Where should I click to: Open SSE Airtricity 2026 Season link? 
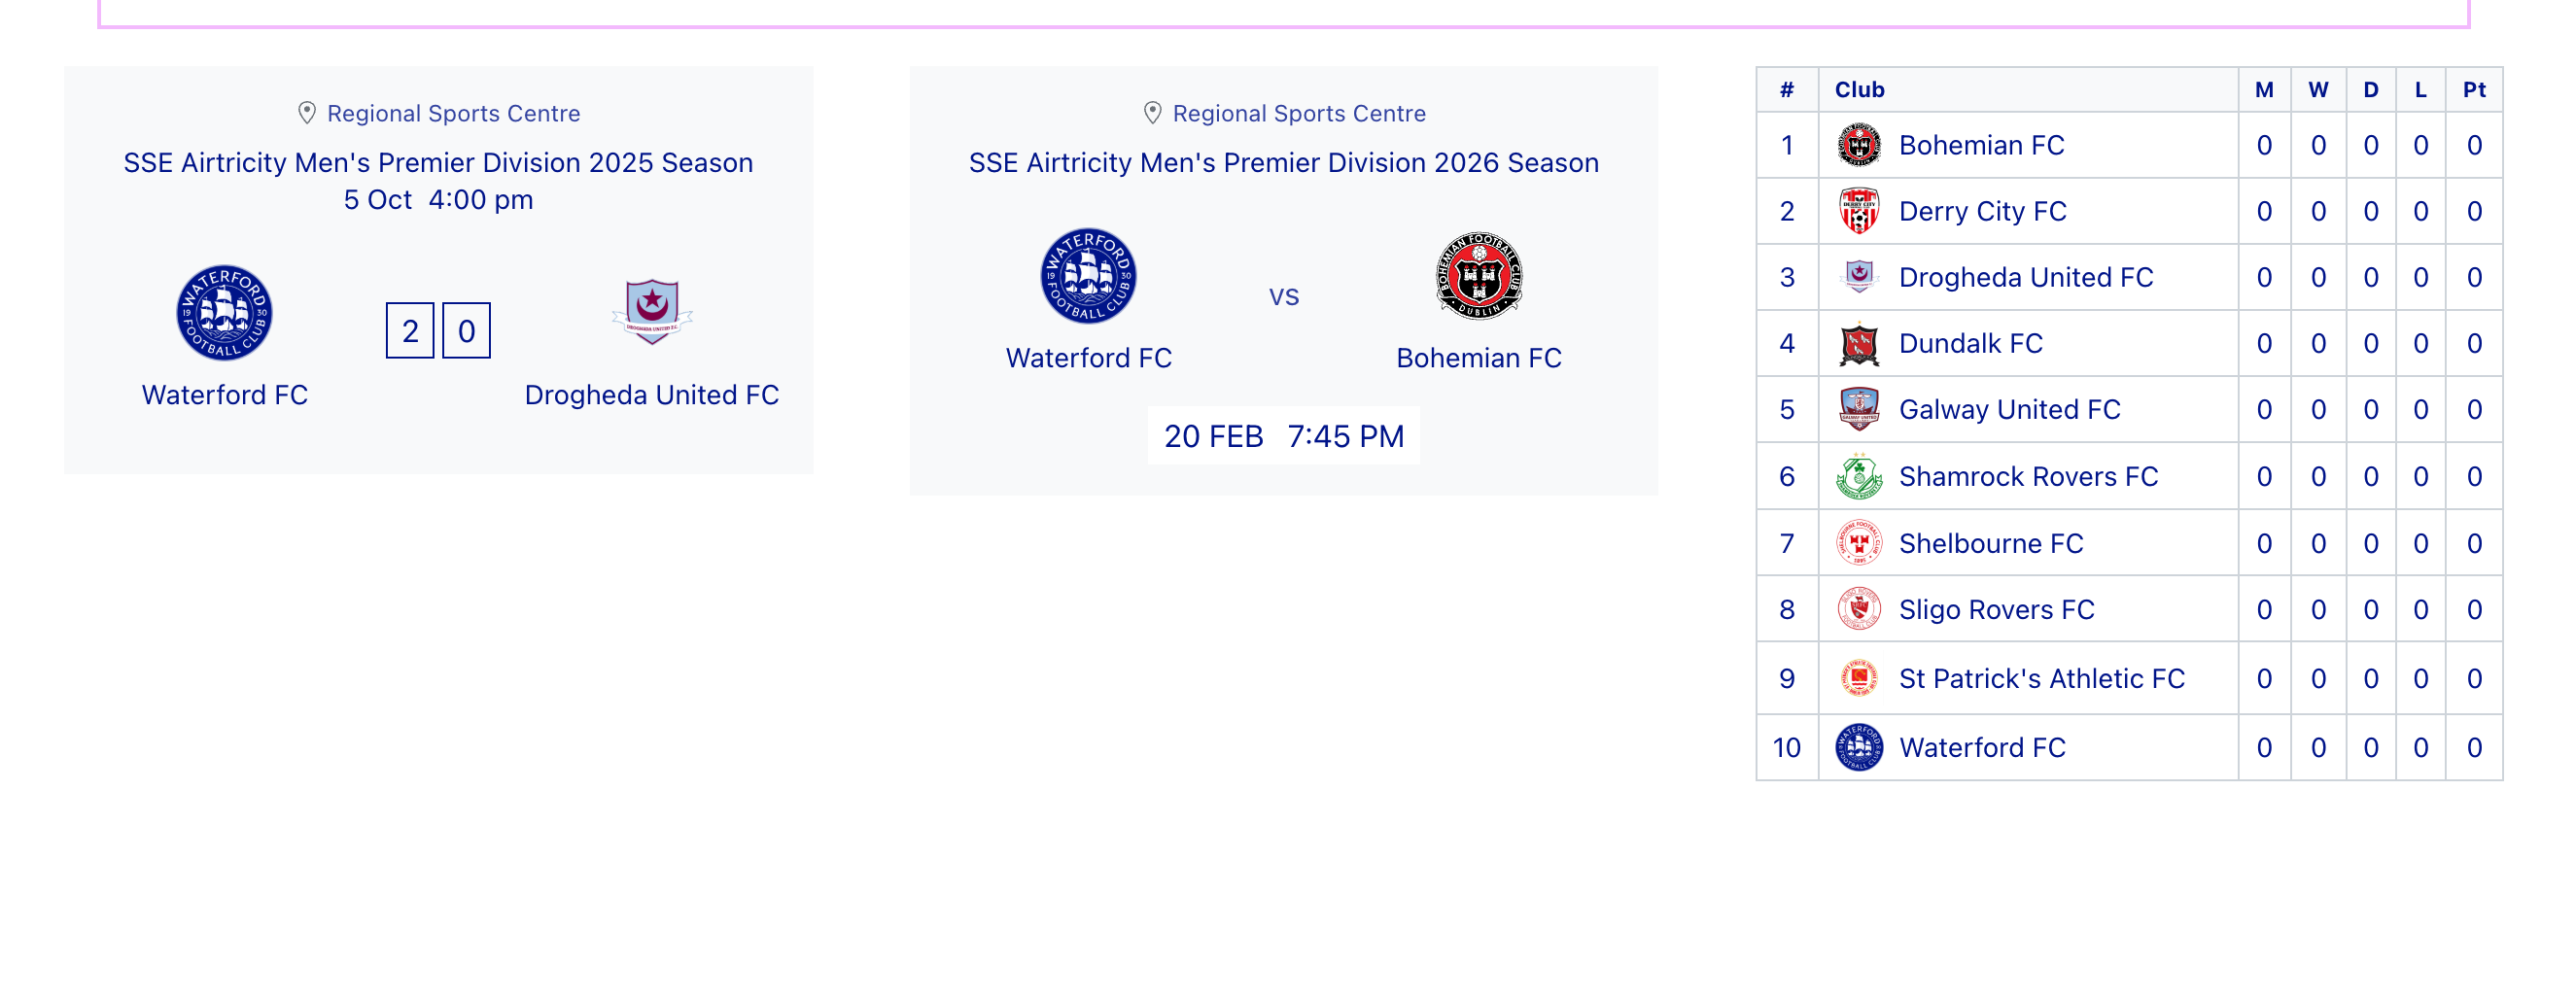1283,163
